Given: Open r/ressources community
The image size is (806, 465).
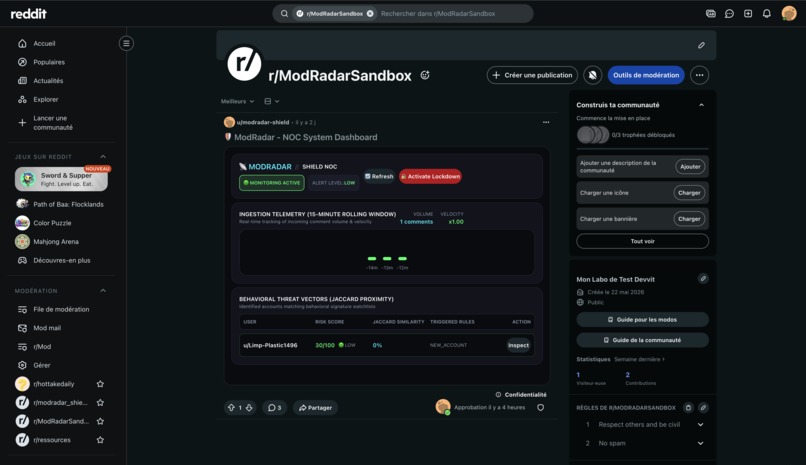Looking at the screenshot, I should pos(52,440).
